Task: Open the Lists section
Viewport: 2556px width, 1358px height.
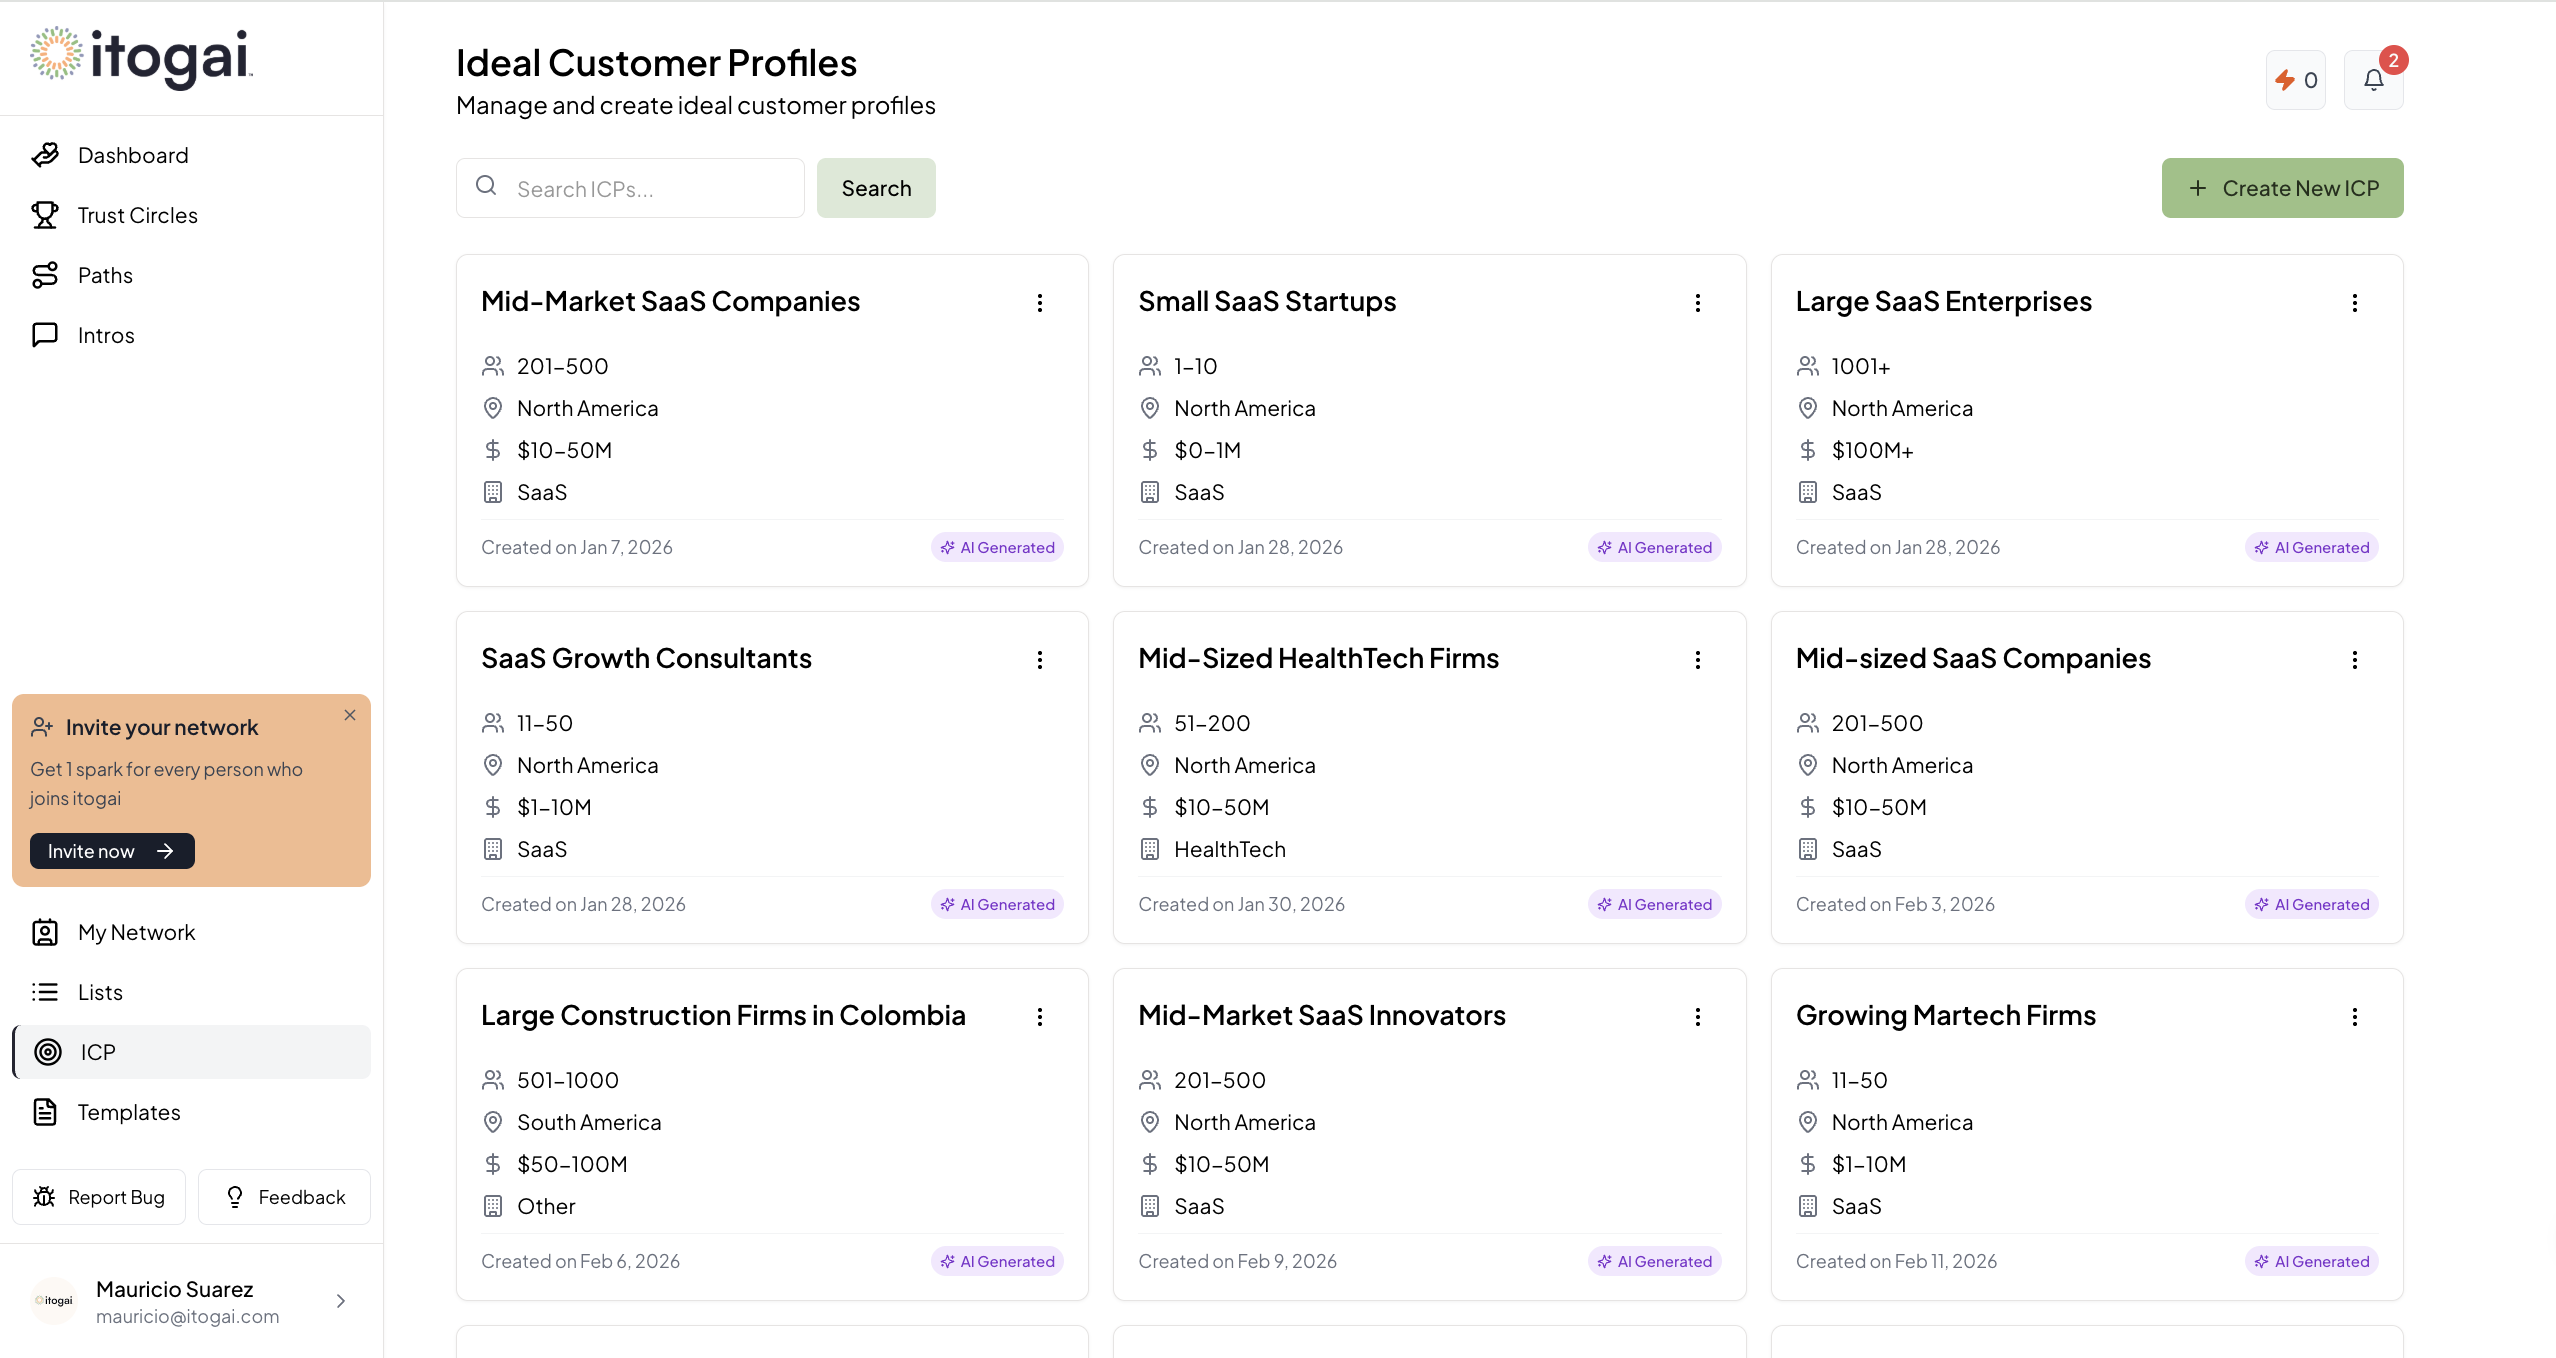Action: [100, 992]
